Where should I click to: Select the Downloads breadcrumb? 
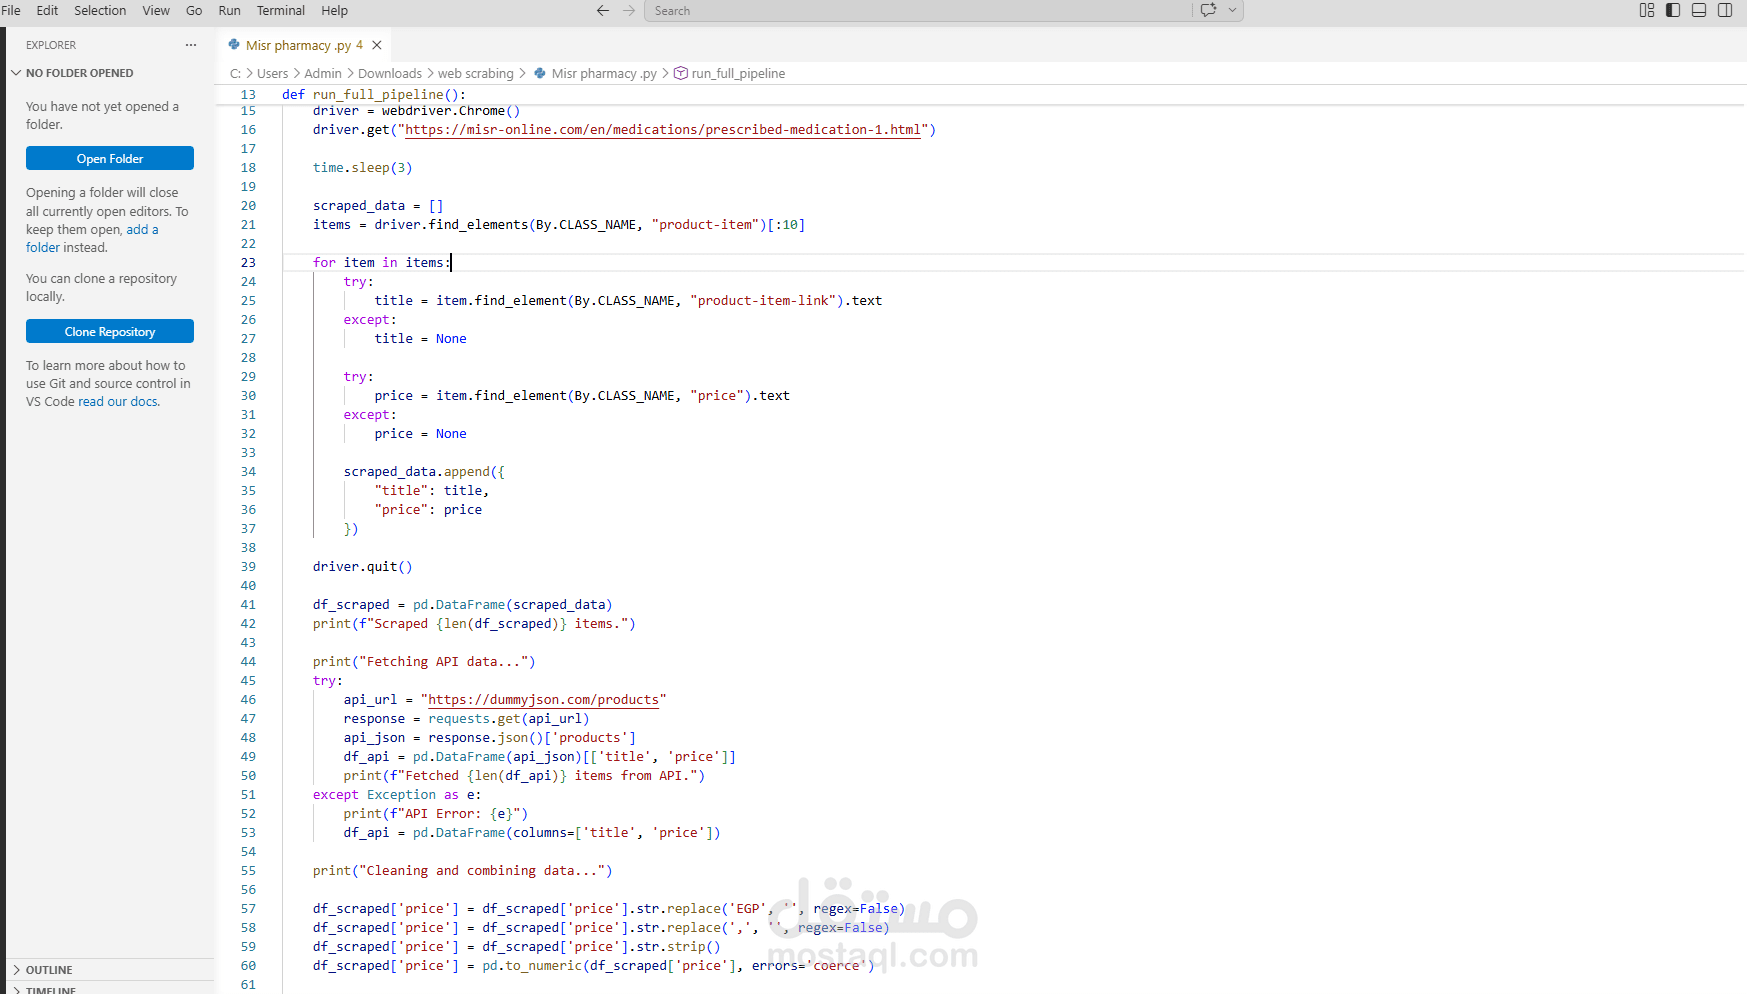390,73
